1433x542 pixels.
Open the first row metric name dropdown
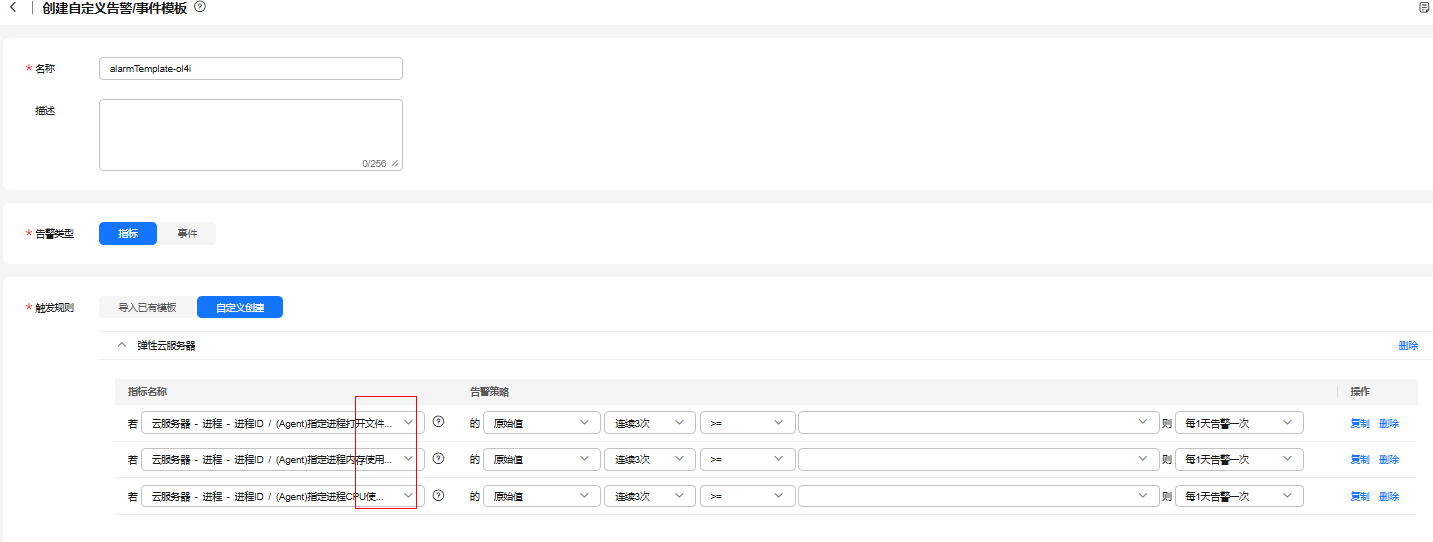(282, 423)
